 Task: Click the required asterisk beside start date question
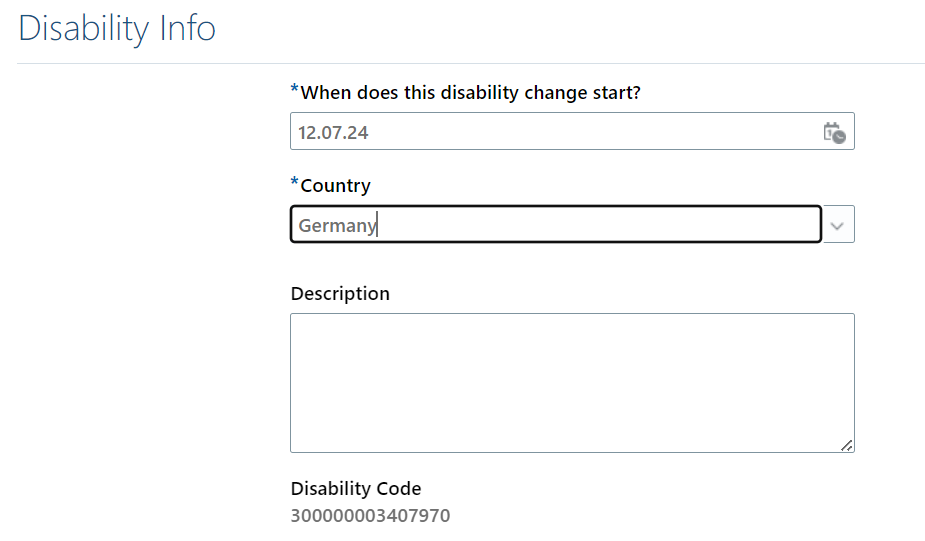point(294,89)
